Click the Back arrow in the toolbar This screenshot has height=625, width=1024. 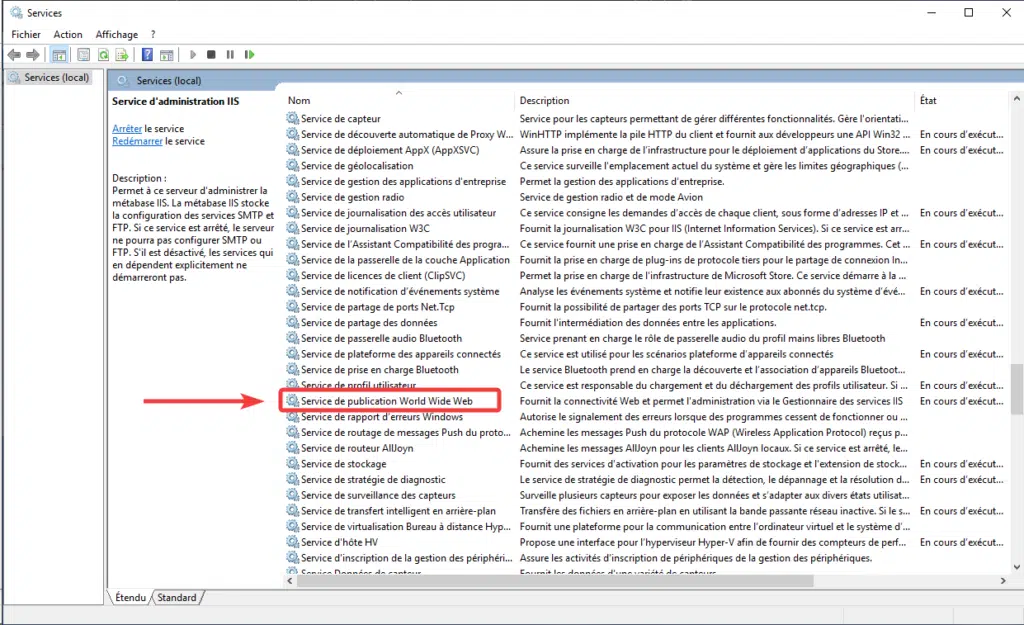(x=14, y=55)
